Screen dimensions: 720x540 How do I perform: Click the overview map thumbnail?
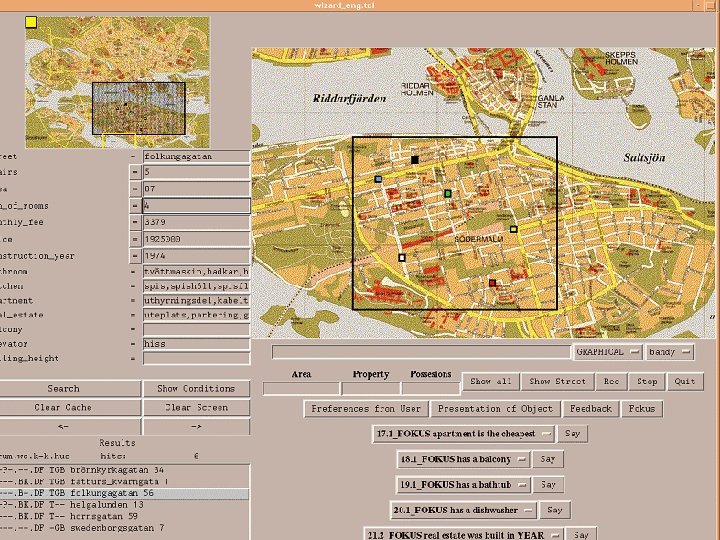(117, 83)
